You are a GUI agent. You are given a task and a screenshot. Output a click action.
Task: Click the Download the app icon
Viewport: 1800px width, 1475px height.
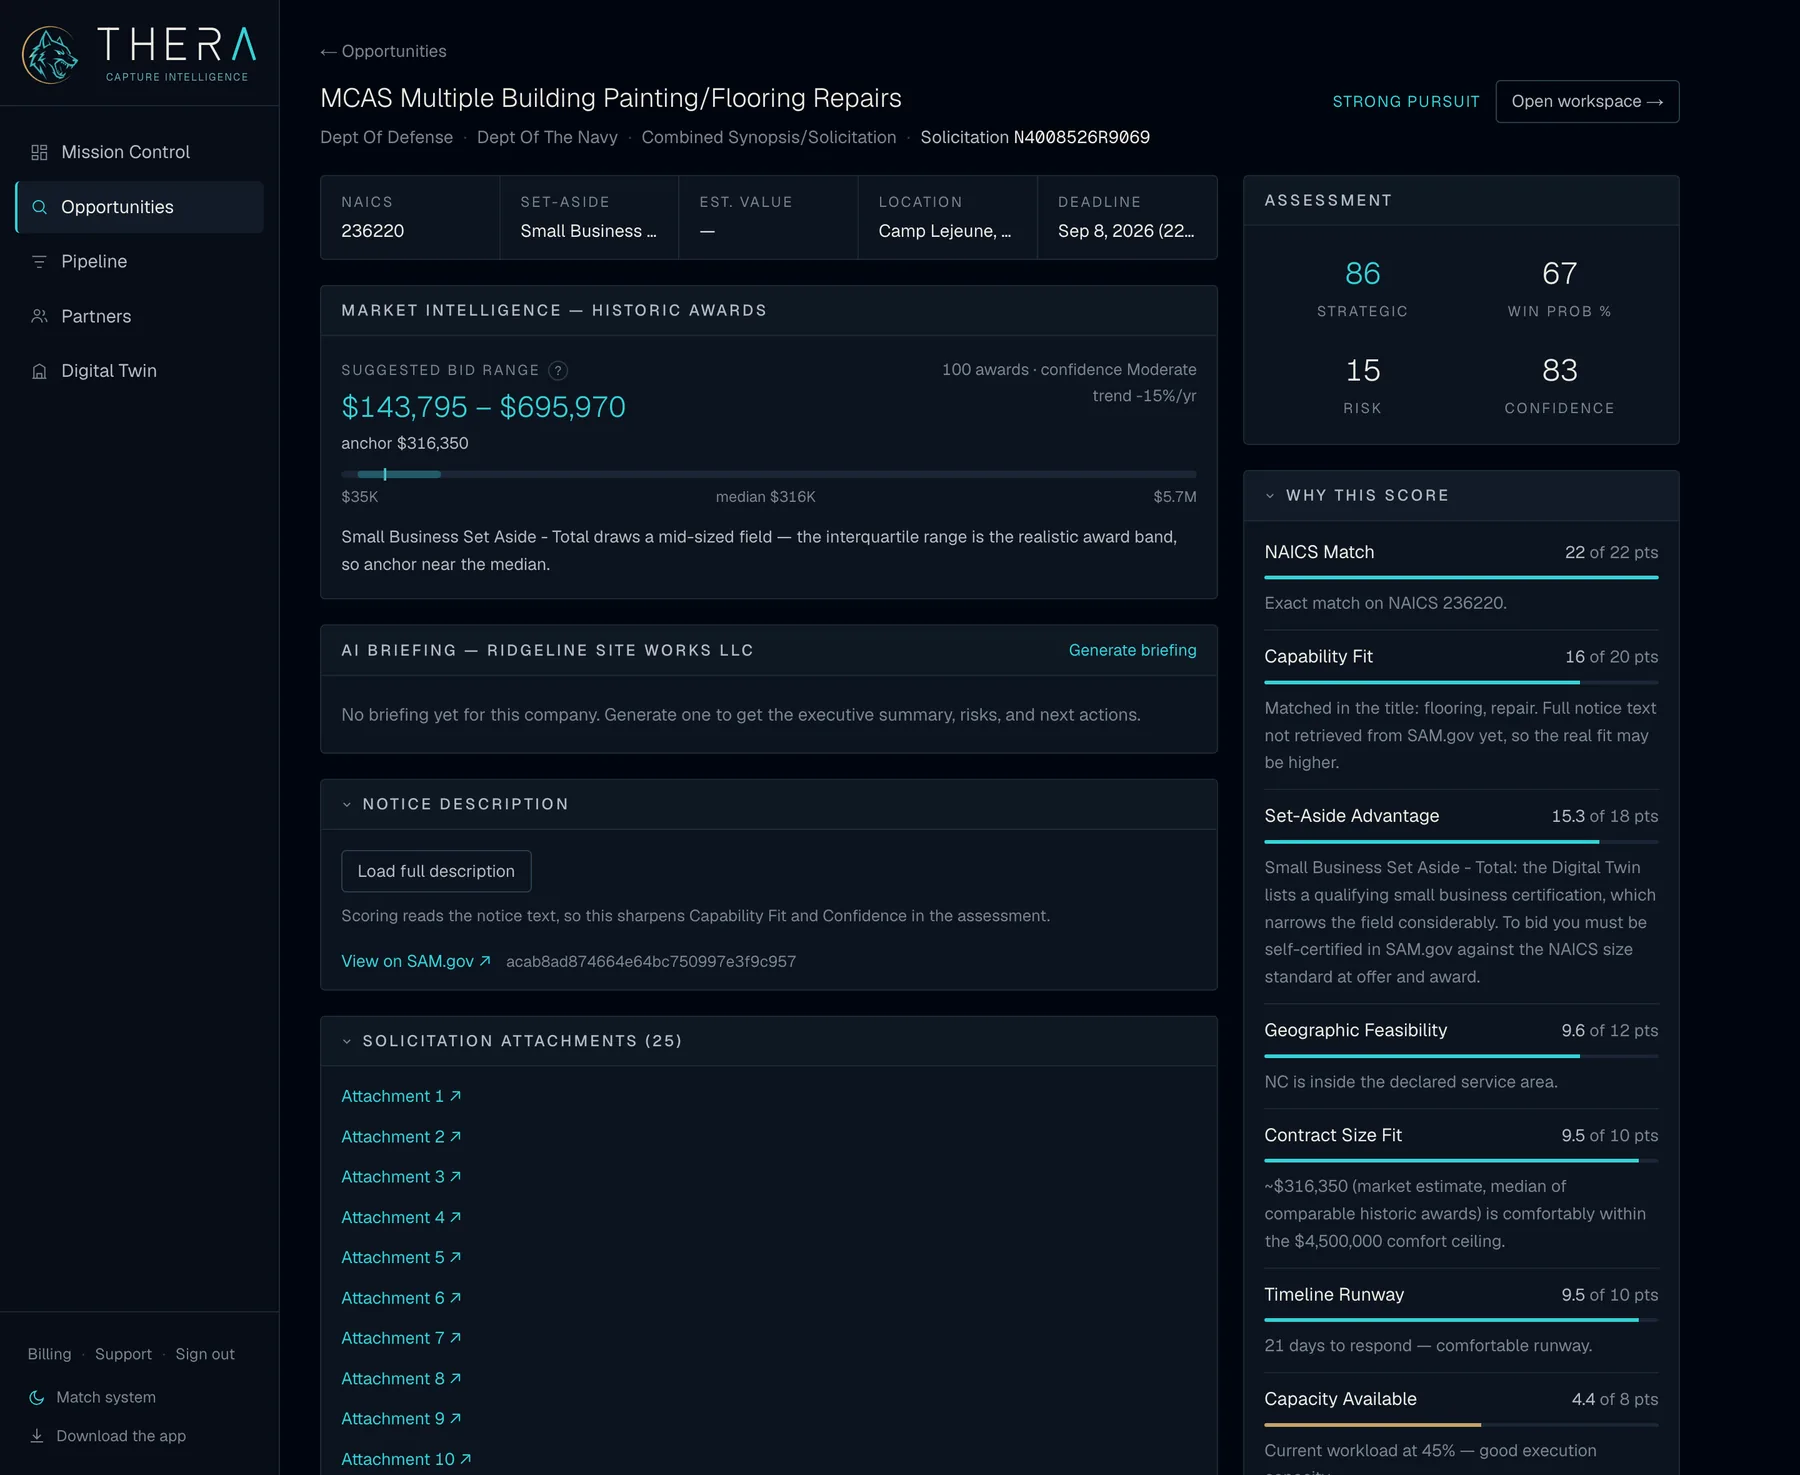pyautogui.click(x=37, y=1436)
